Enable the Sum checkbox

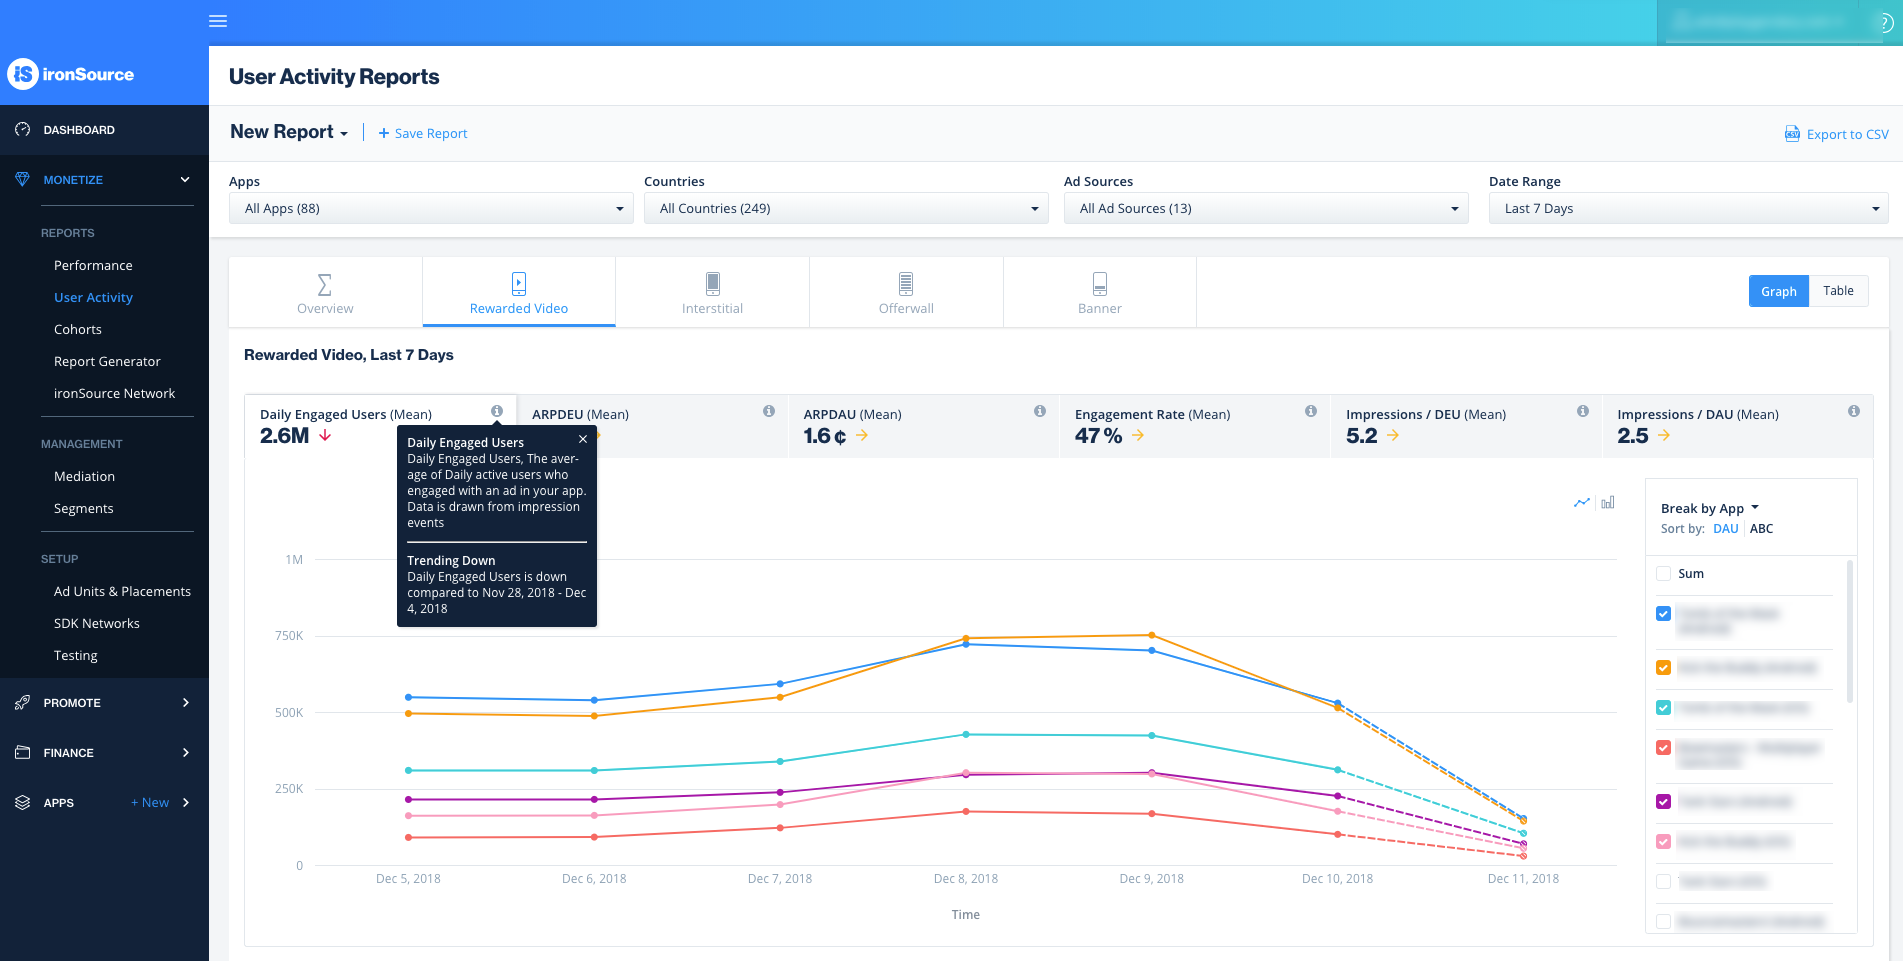coord(1664,574)
